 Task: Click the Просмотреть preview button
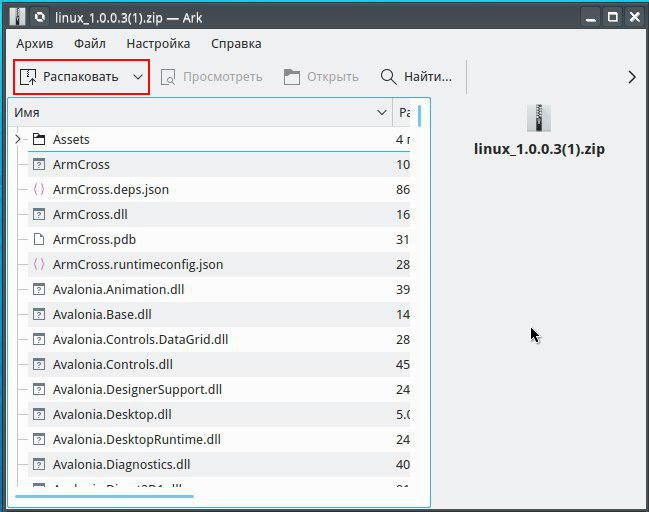tap(212, 77)
